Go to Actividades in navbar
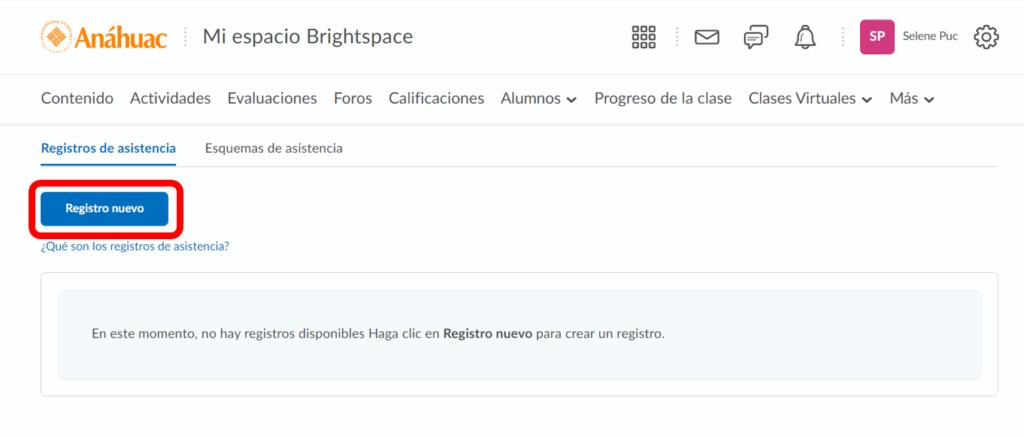 pyautogui.click(x=170, y=98)
